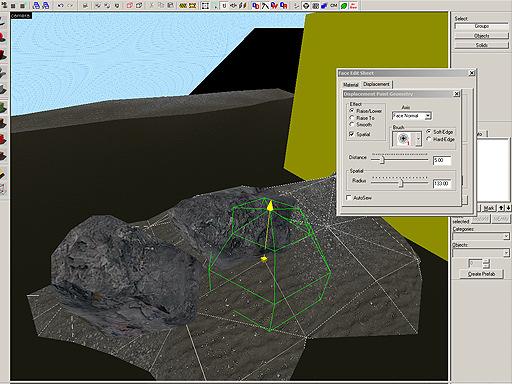Click the blue spheres toolbar icon
Viewport: 512px width, 384px height.
[324, 5]
